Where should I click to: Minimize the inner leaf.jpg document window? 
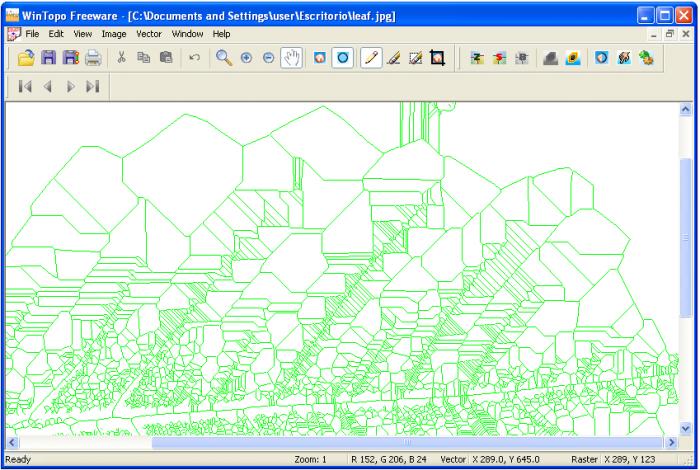[654, 34]
